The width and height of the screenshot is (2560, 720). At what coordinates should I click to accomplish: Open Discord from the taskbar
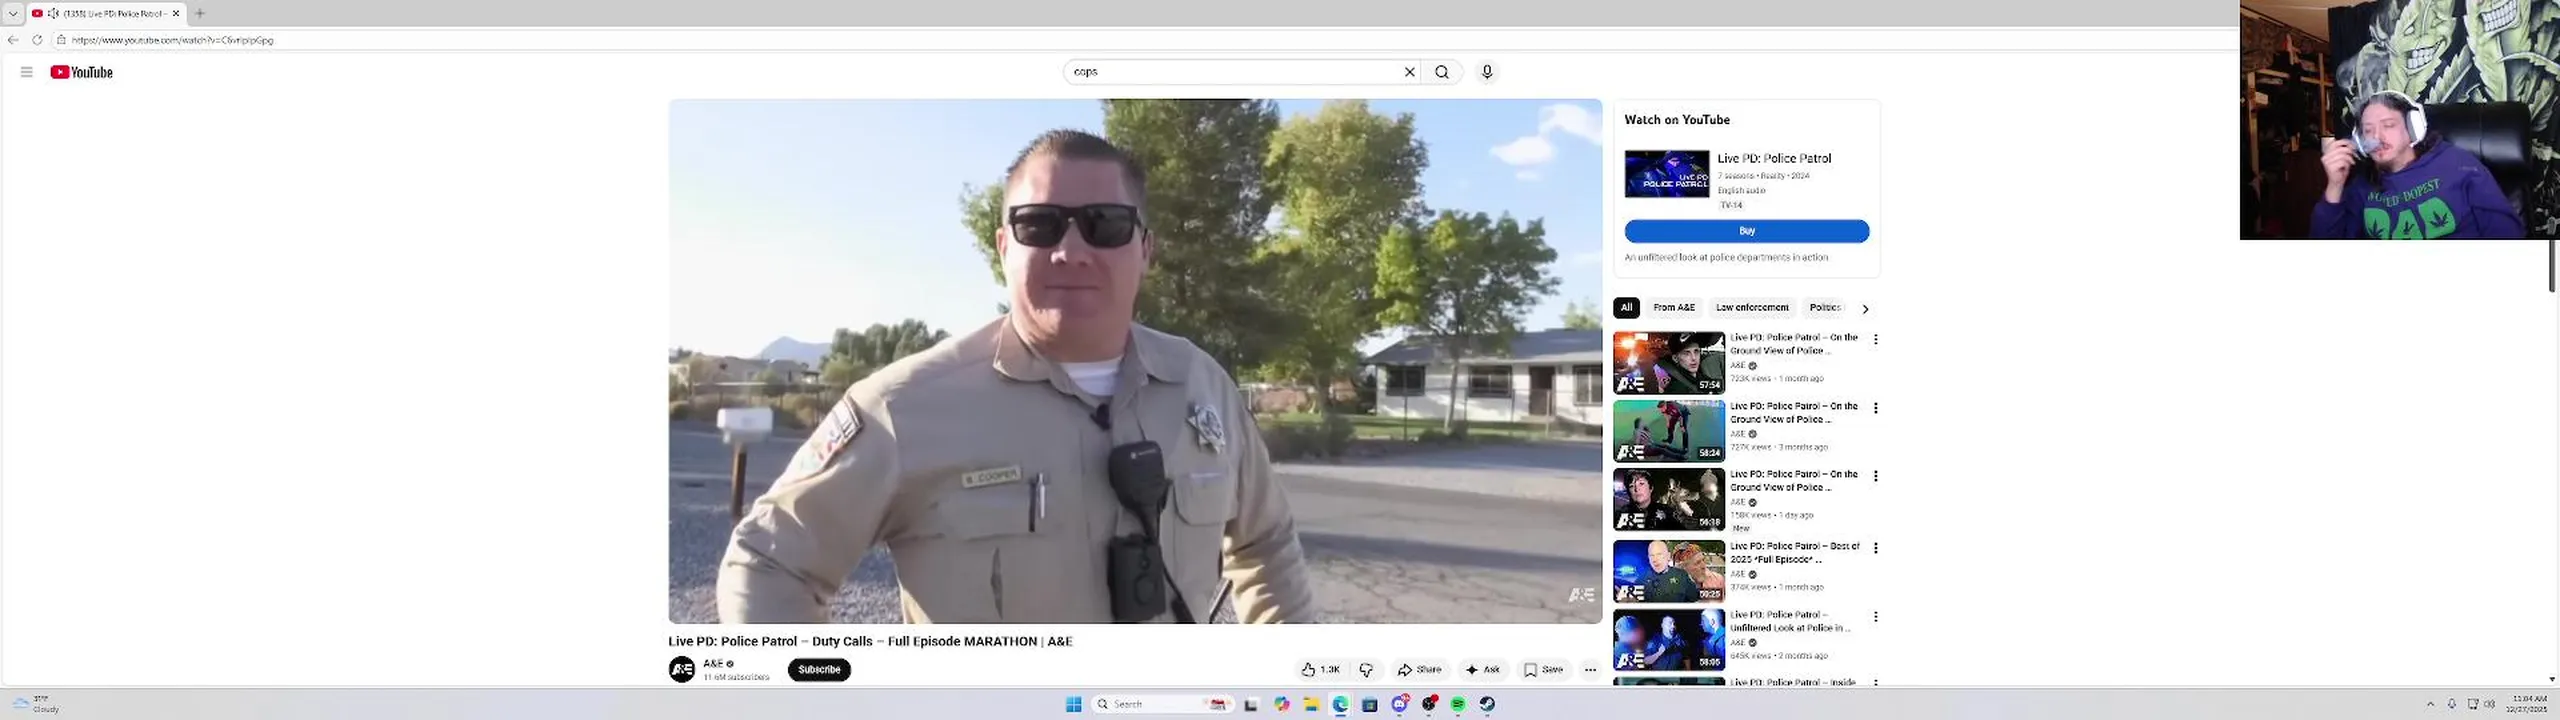click(x=1400, y=704)
